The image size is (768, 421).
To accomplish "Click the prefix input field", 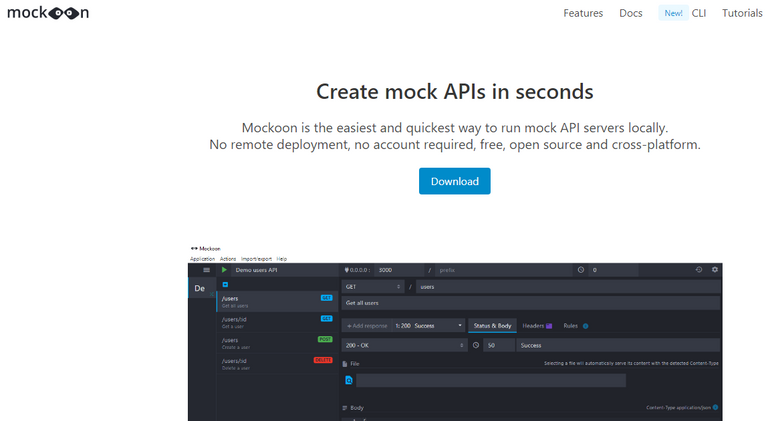I will (x=503, y=270).
